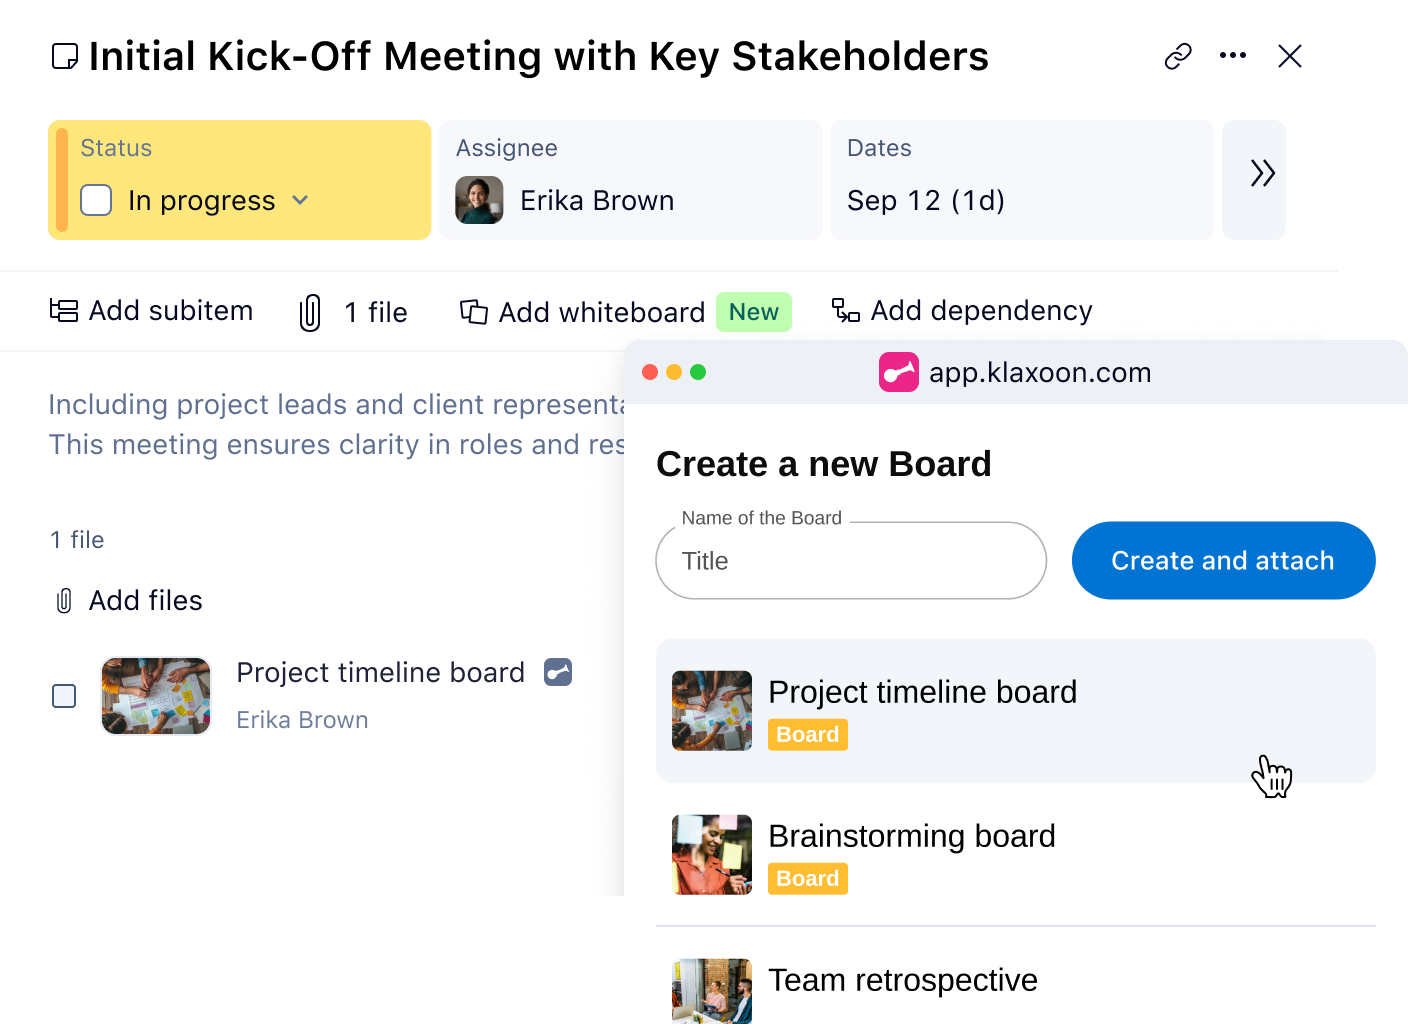This screenshot has height=1024, width=1408.
Task: Select the Project timeline board file checkbox
Action: pyautogui.click(x=64, y=695)
